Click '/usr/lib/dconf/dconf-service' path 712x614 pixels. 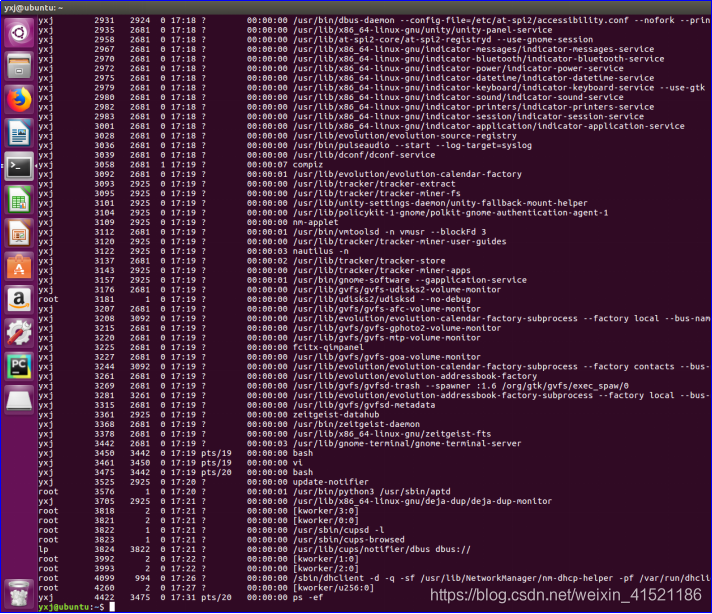tap(364, 155)
